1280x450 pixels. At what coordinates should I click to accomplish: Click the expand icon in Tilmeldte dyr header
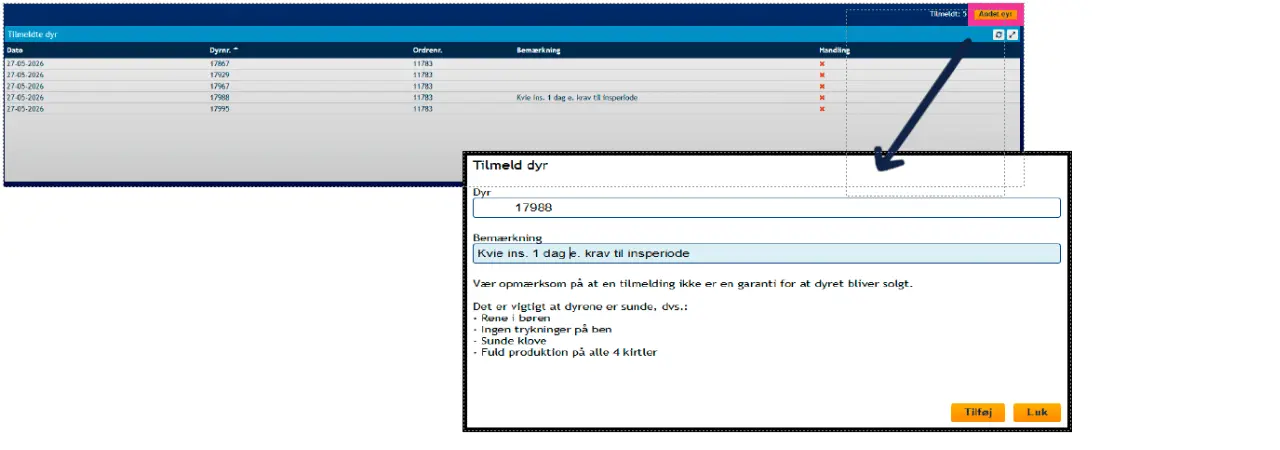tap(1013, 35)
